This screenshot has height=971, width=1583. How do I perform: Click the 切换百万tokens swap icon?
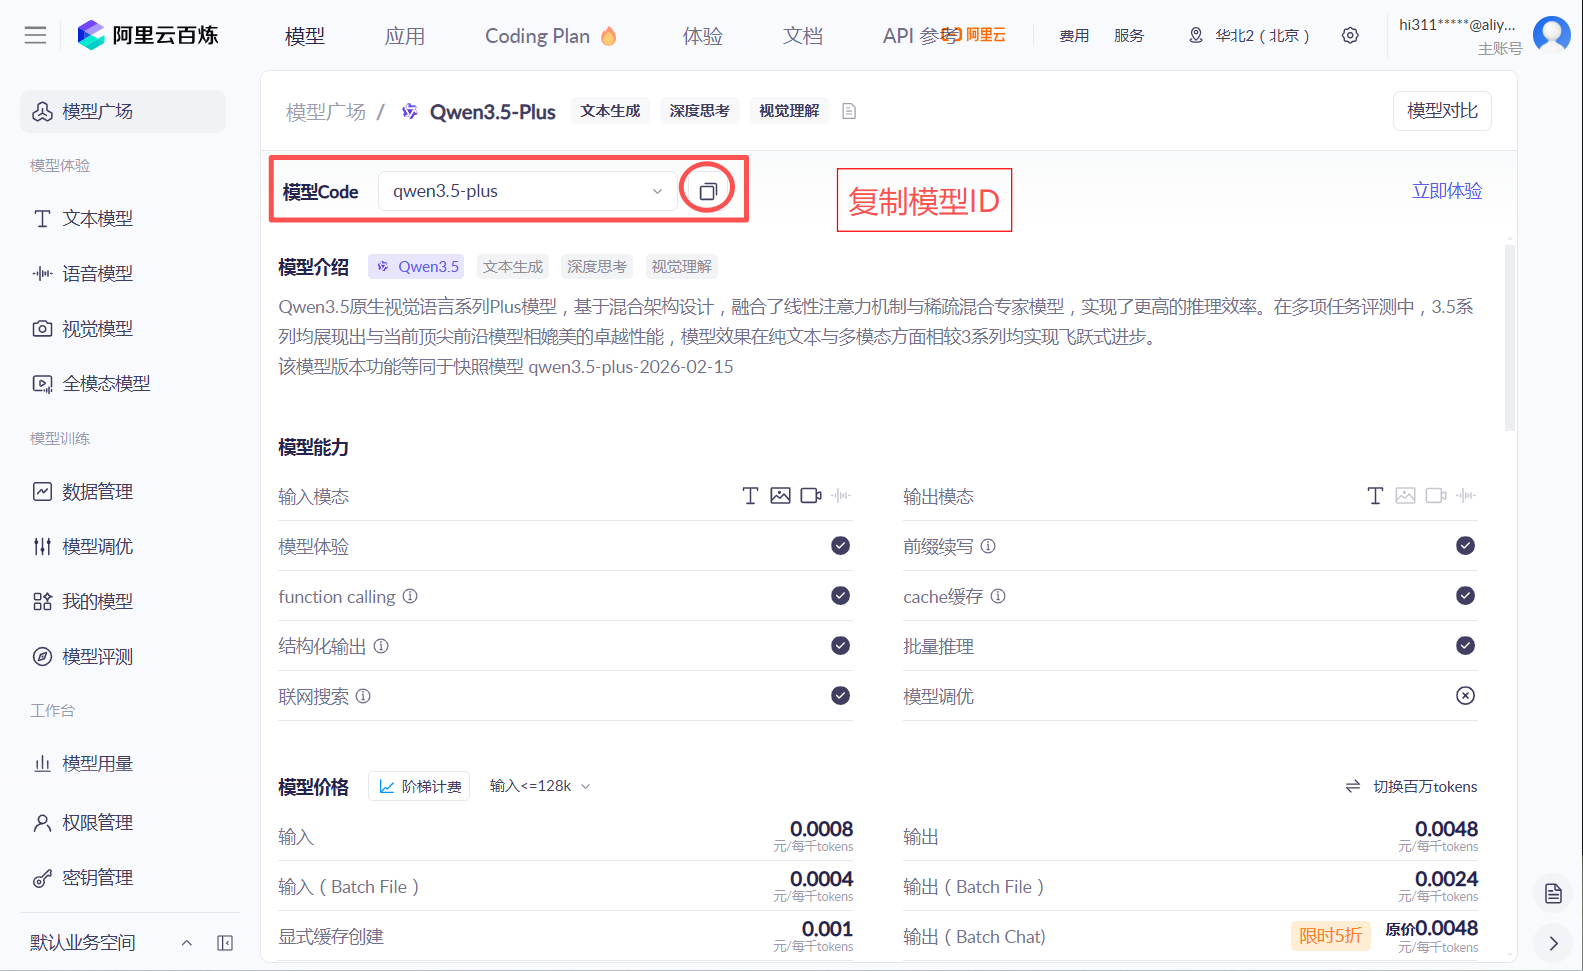click(1353, 787)
